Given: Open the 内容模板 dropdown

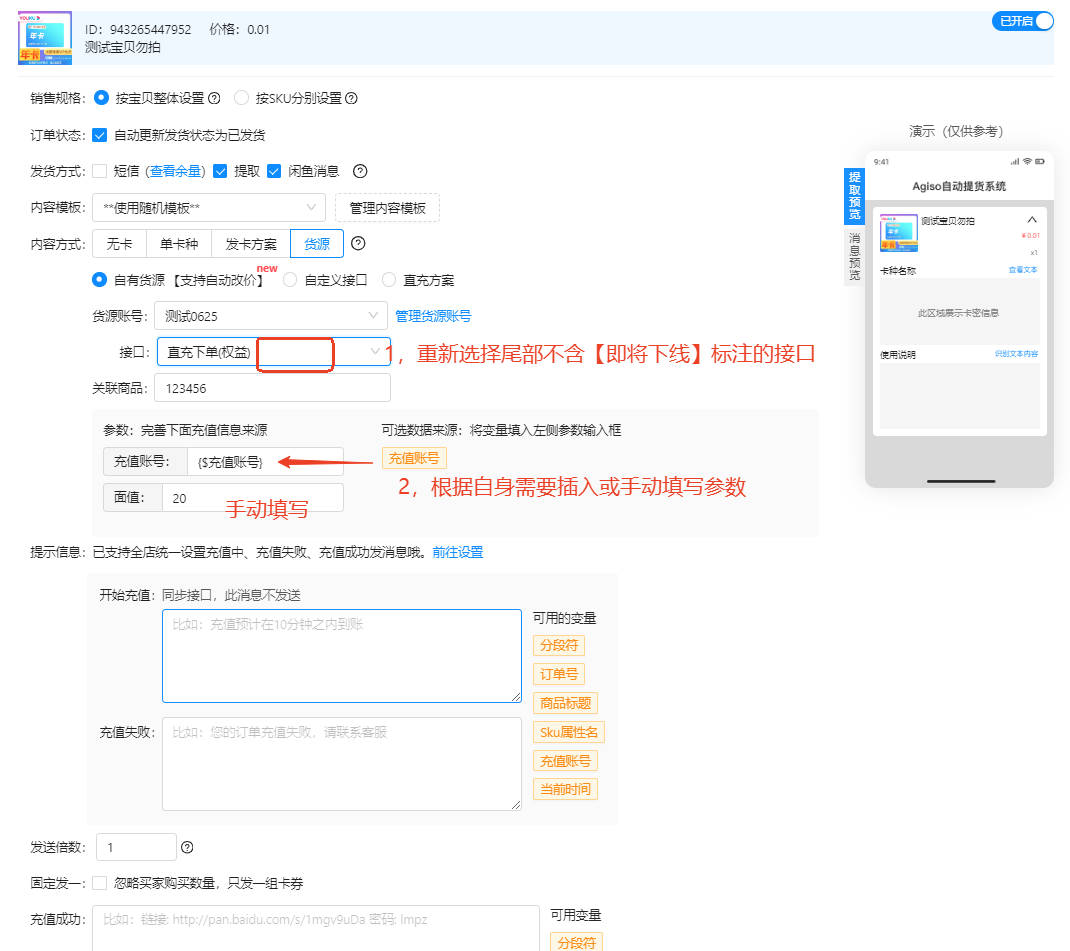Looking at the screenshot, I should tap(209, 207).
